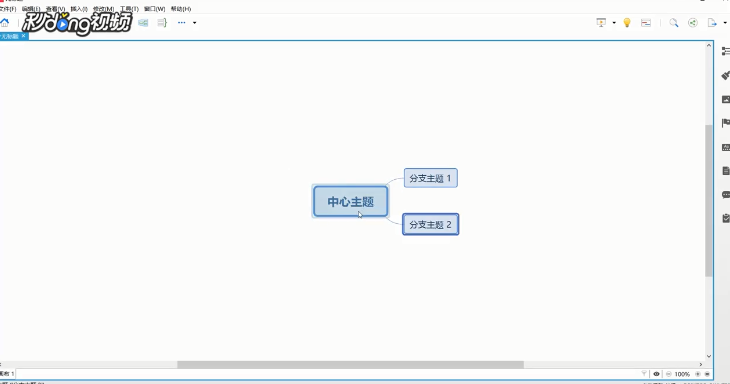
Task: Click the horizontal scrollbar right arrow
Action: click(x=701, y=364)
